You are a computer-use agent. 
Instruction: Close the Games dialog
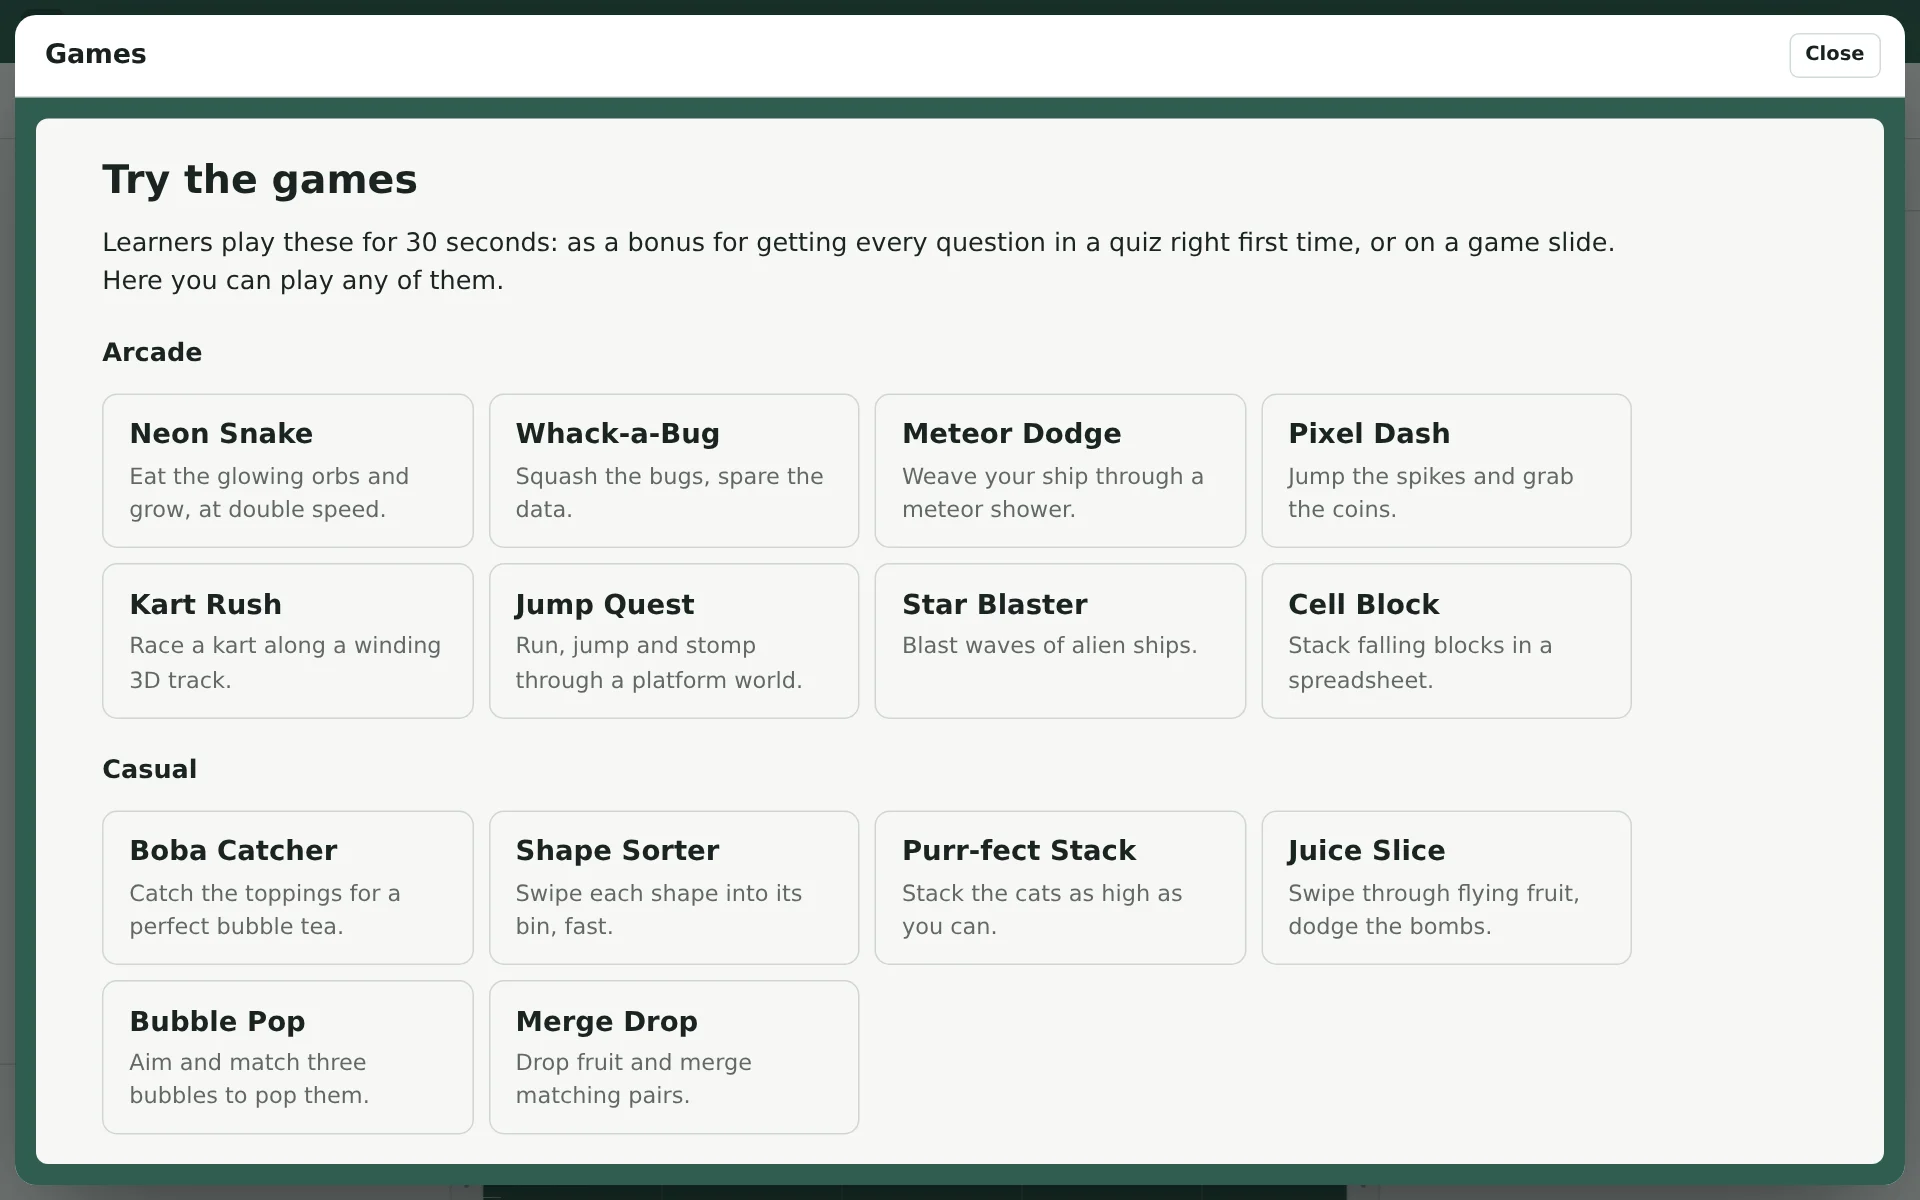(x=1834, y=54)
